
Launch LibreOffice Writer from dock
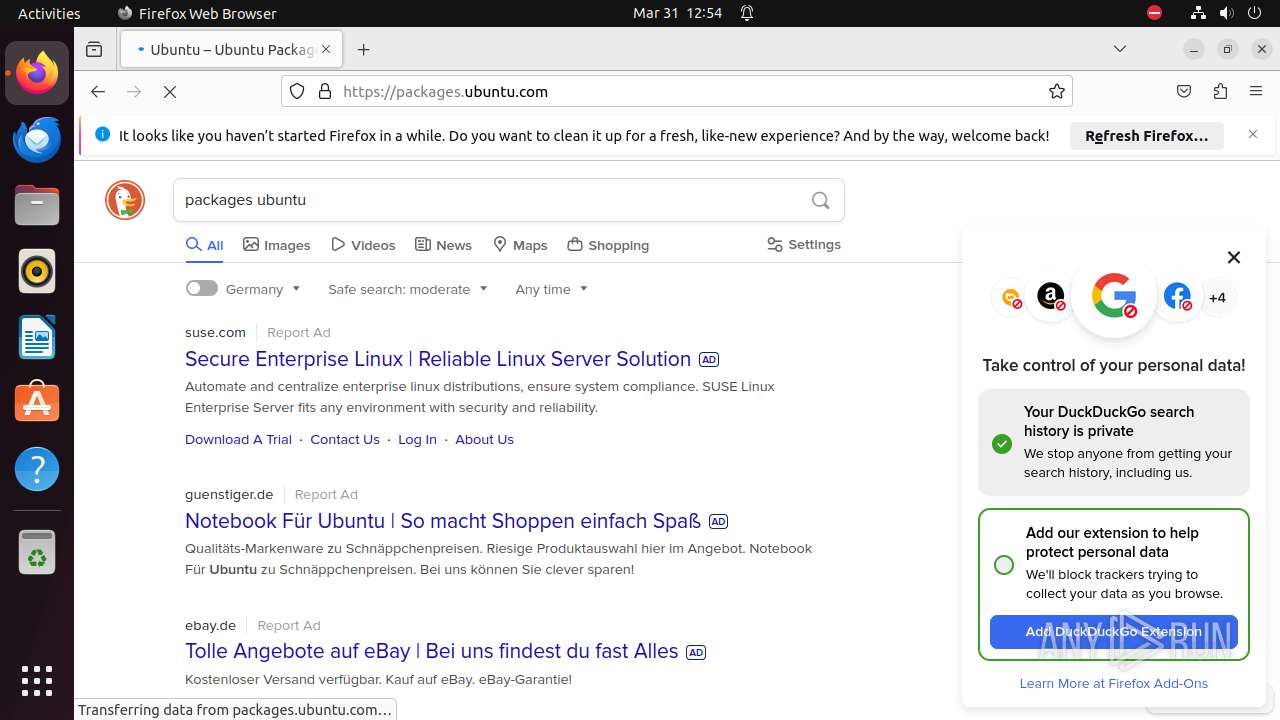click(37, 337)
